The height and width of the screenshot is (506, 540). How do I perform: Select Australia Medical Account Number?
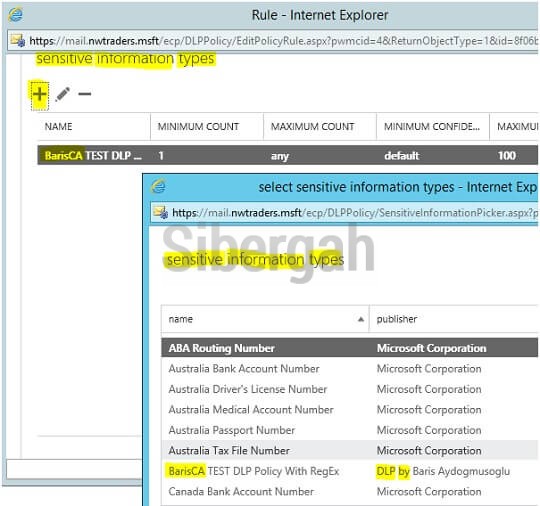[350, 410]
